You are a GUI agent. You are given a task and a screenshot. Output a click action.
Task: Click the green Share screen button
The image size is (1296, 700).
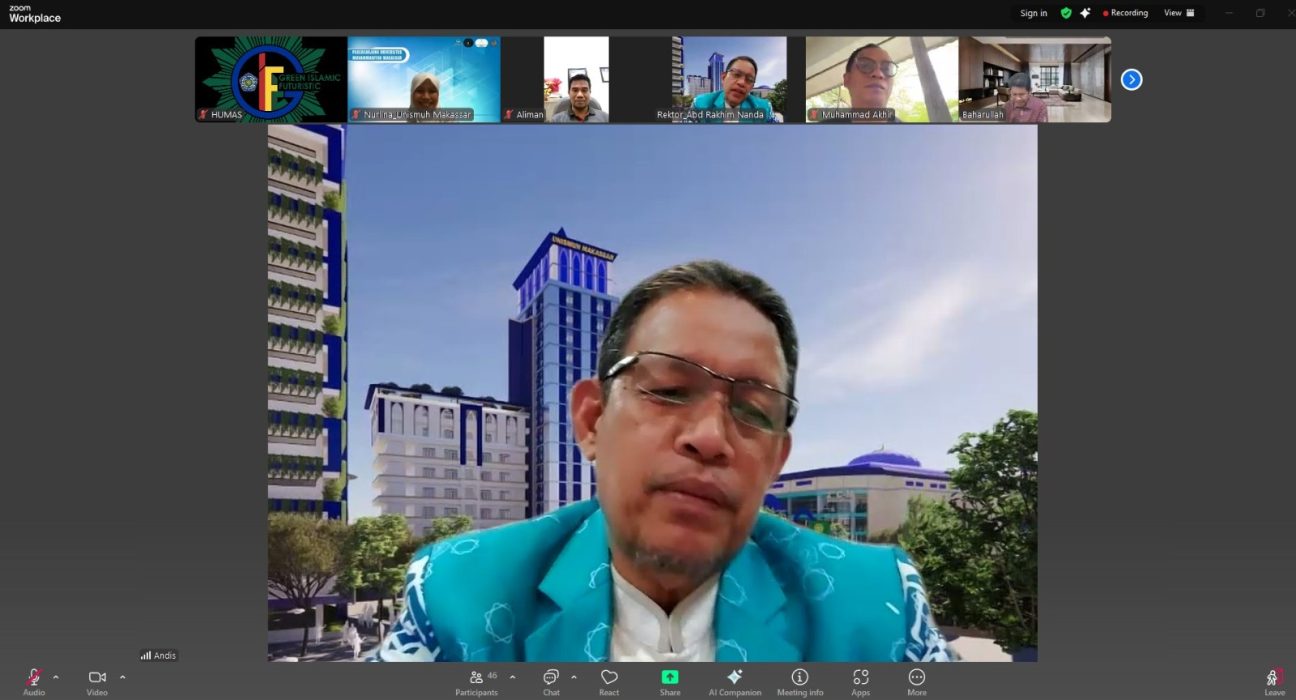(670, 681)
